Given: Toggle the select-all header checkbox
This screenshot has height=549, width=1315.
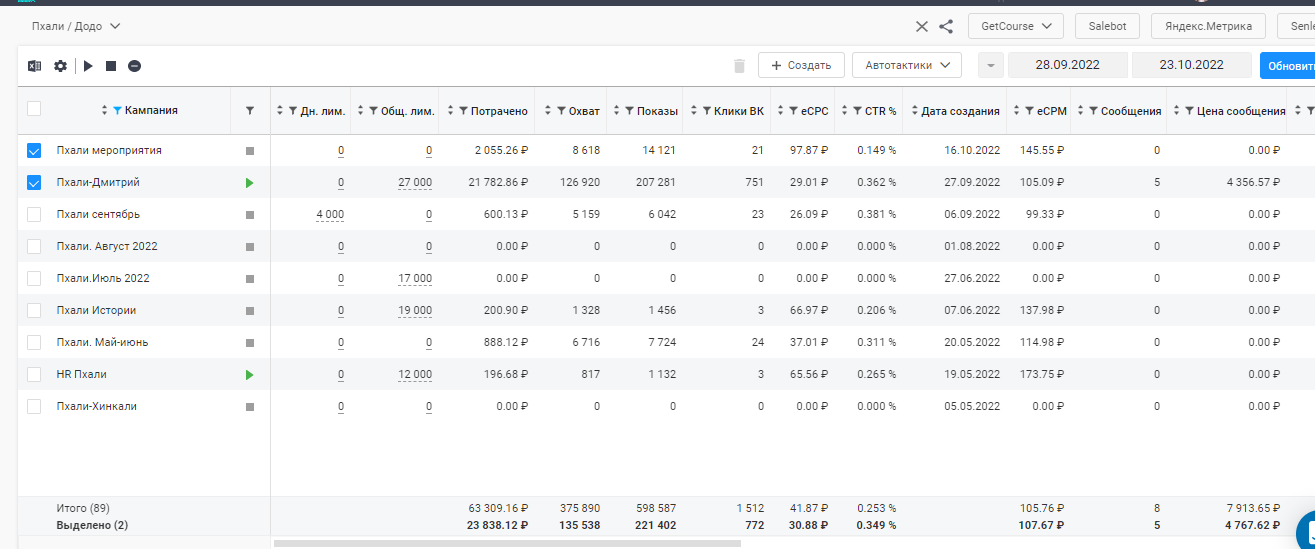Looking at the screenshot, I should coord(34,110).
